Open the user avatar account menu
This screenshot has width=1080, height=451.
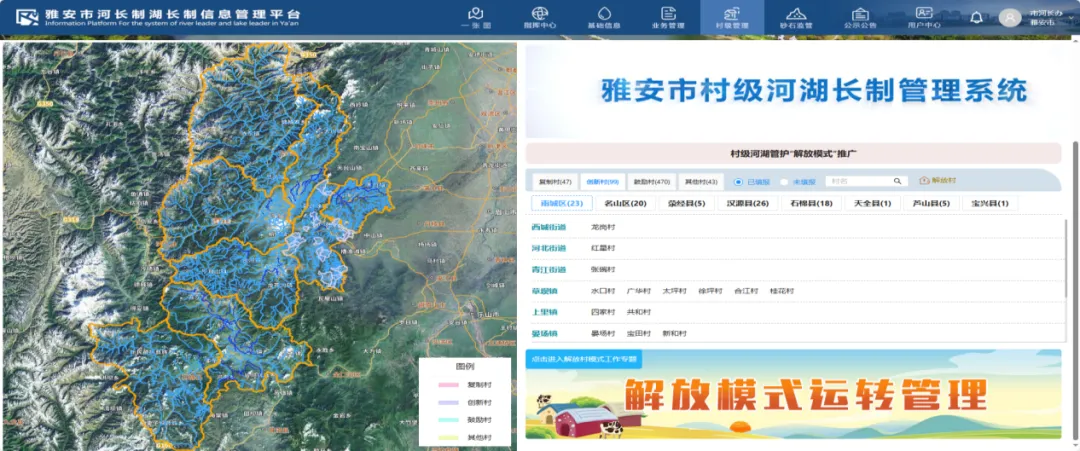coord(1010,18)
